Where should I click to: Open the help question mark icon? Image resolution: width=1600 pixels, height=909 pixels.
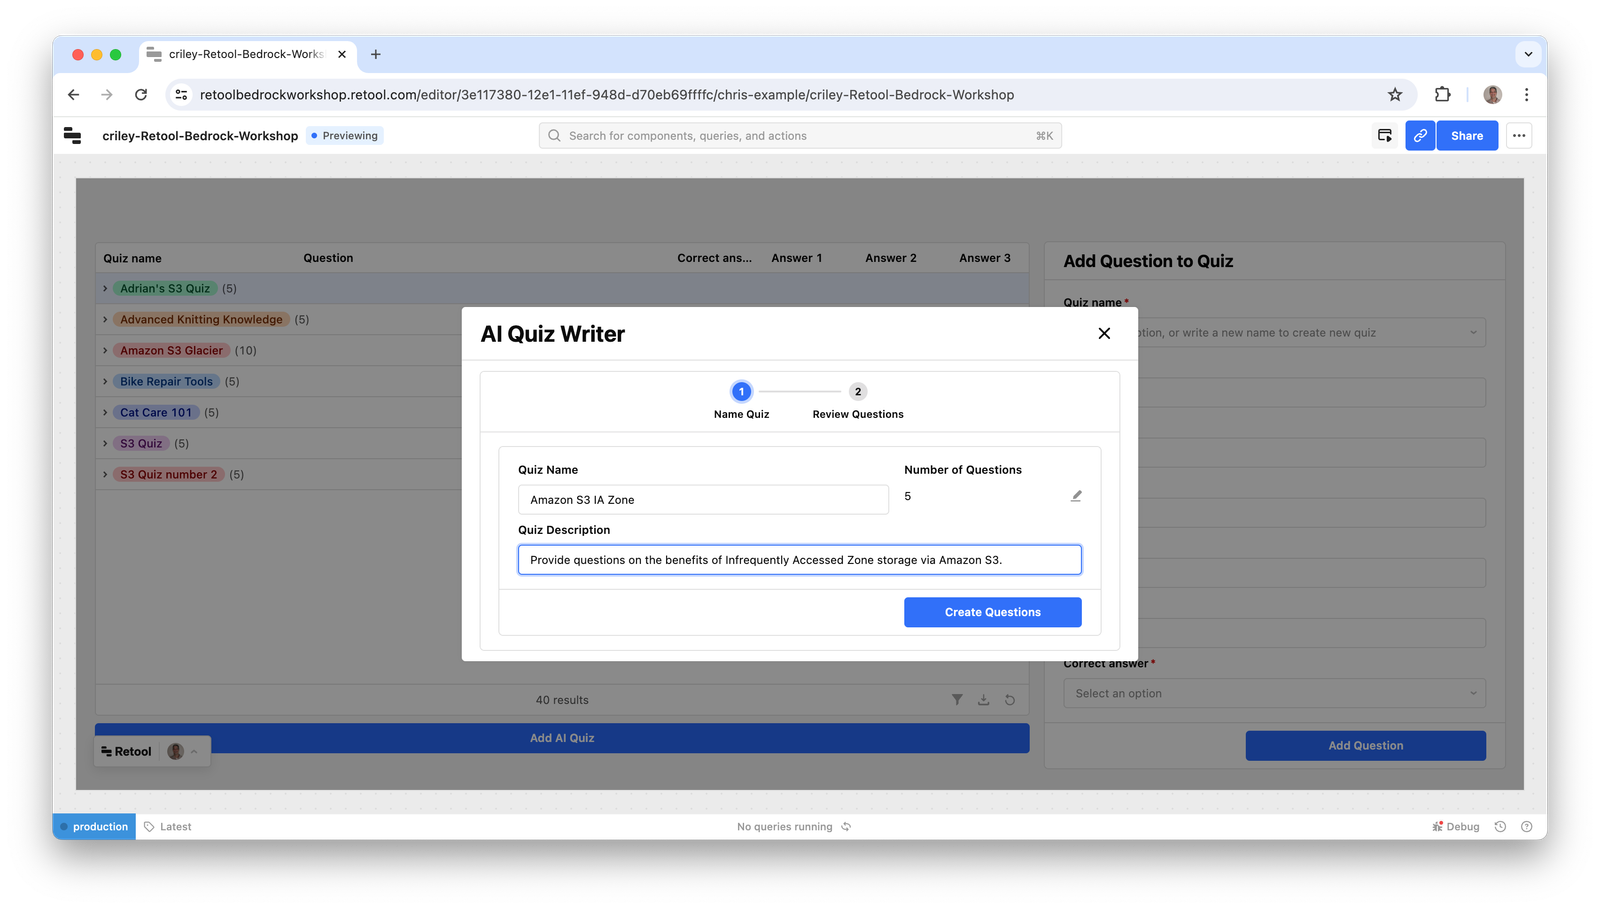[x=1526, y=827]
